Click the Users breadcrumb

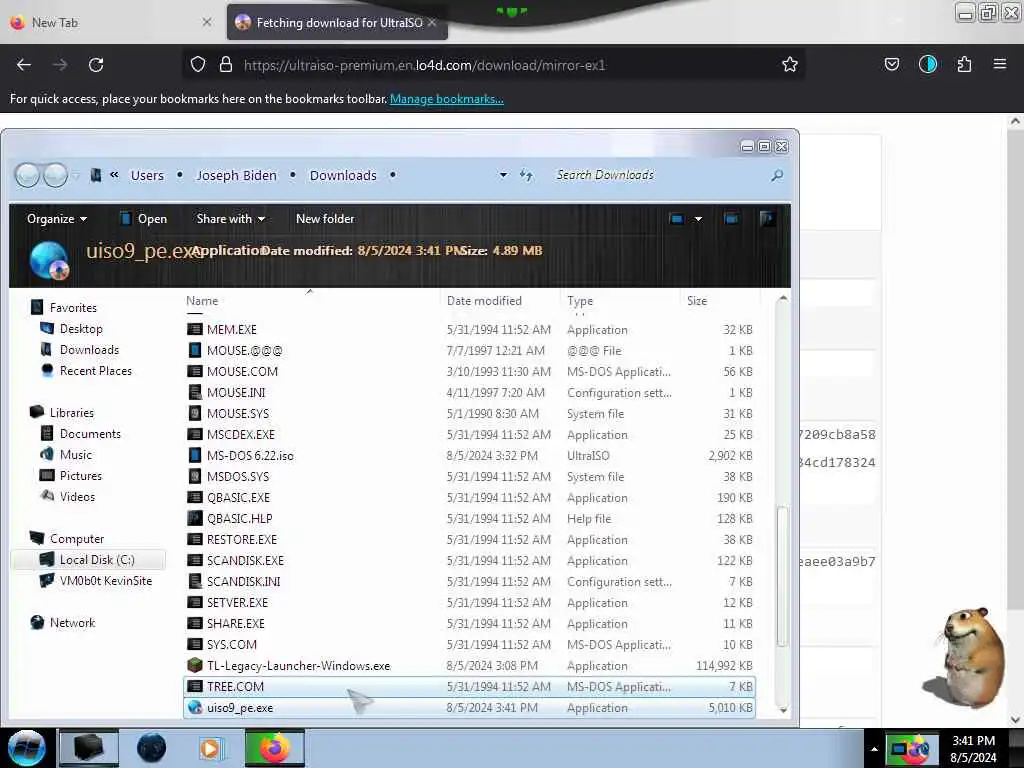(x=147, y=175)
